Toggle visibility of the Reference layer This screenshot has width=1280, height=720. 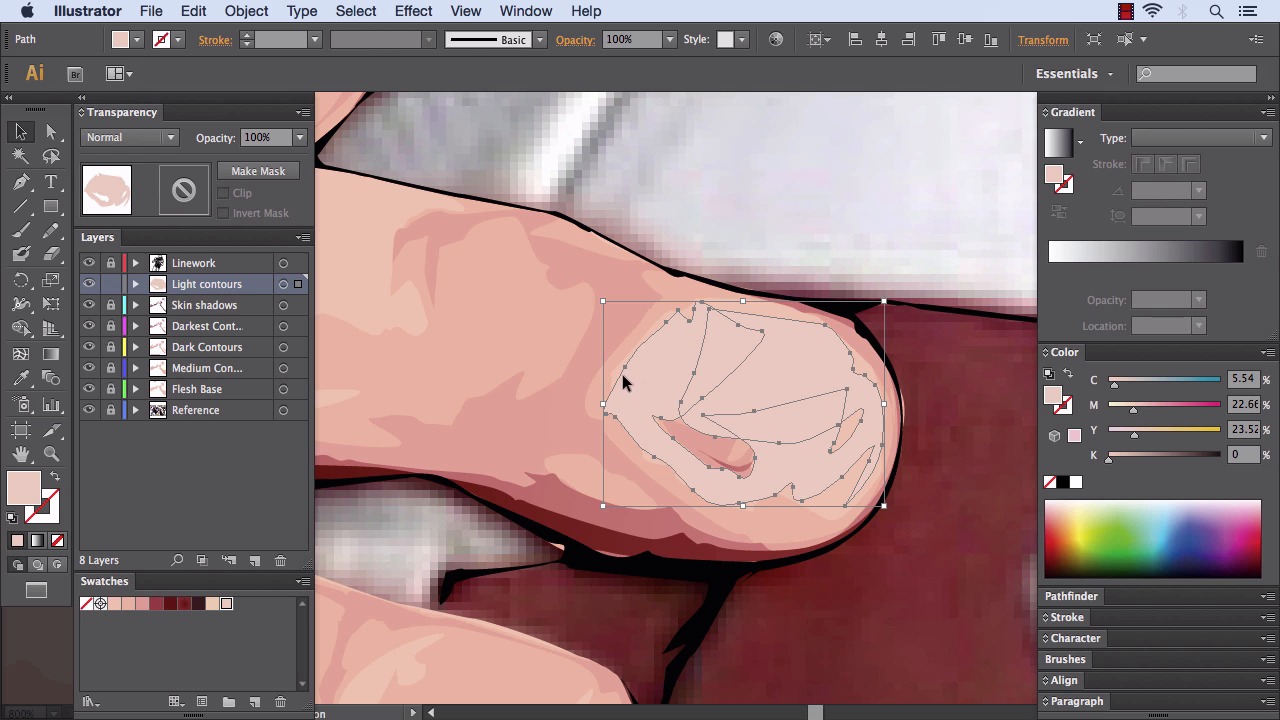tap(89, 410)
